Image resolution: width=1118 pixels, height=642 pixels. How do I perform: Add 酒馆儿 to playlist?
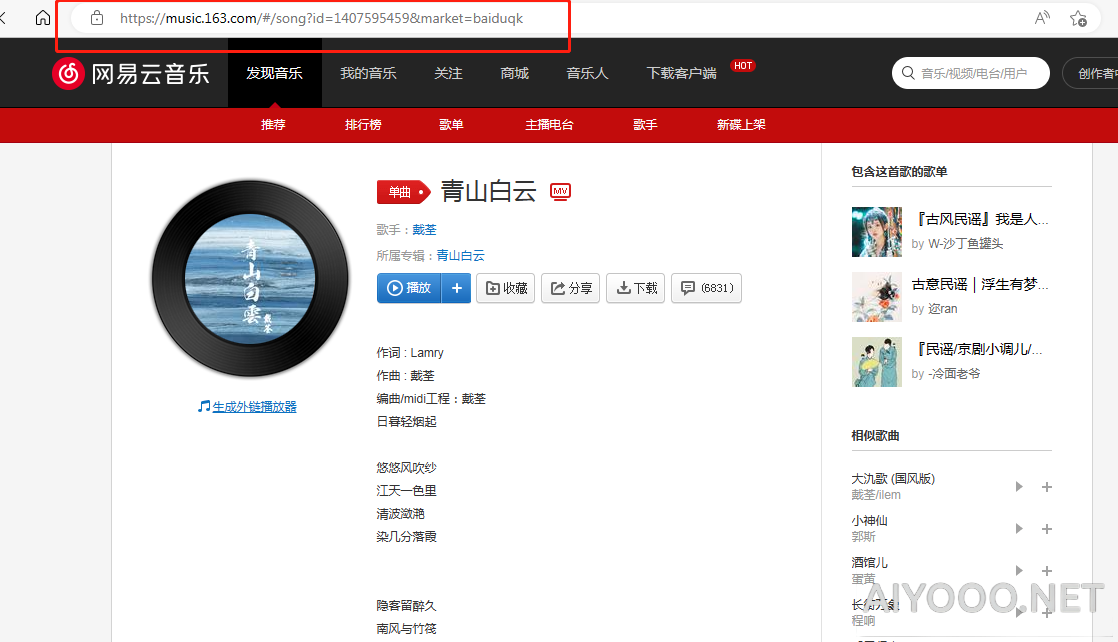click(1047, 571)
